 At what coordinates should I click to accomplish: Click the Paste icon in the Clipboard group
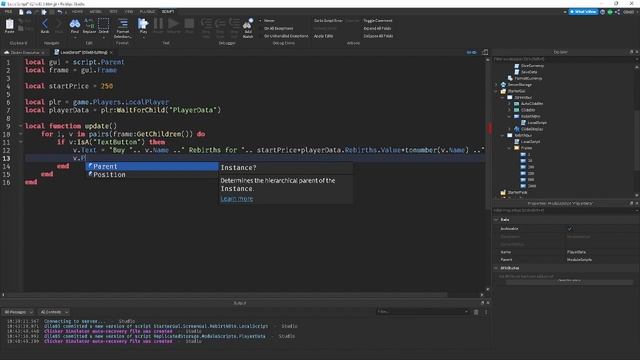pyautogui.click(x=9, y=24)
